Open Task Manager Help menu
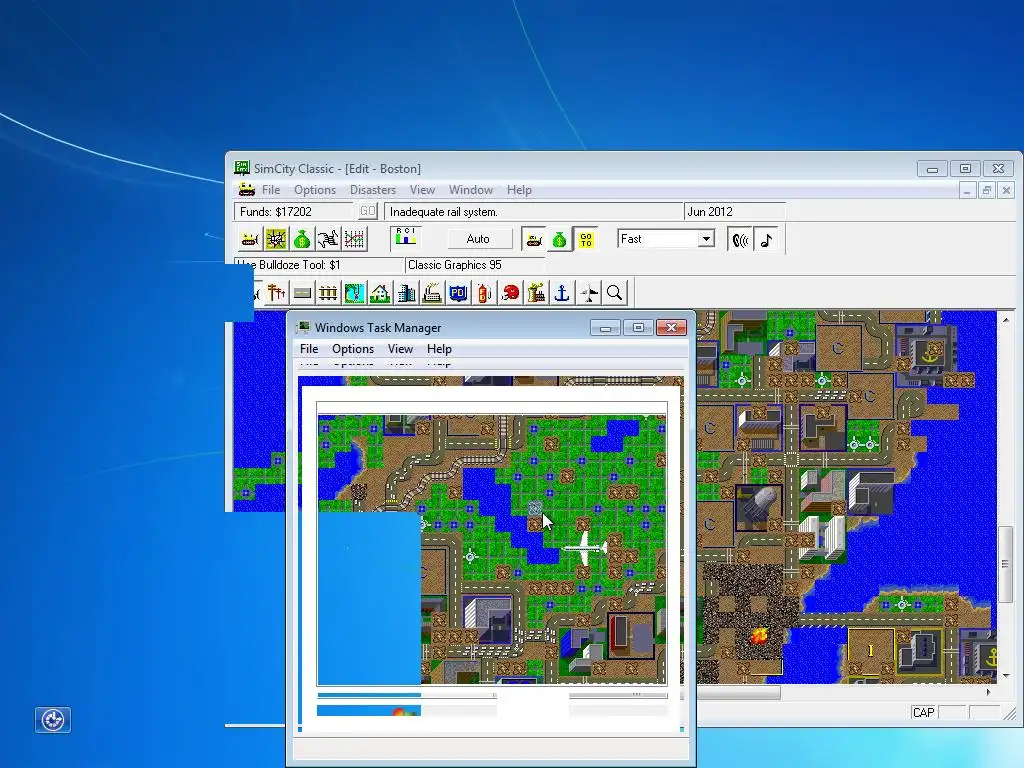The height and width of the screenshot is (768, 1024). pos(440,349)
